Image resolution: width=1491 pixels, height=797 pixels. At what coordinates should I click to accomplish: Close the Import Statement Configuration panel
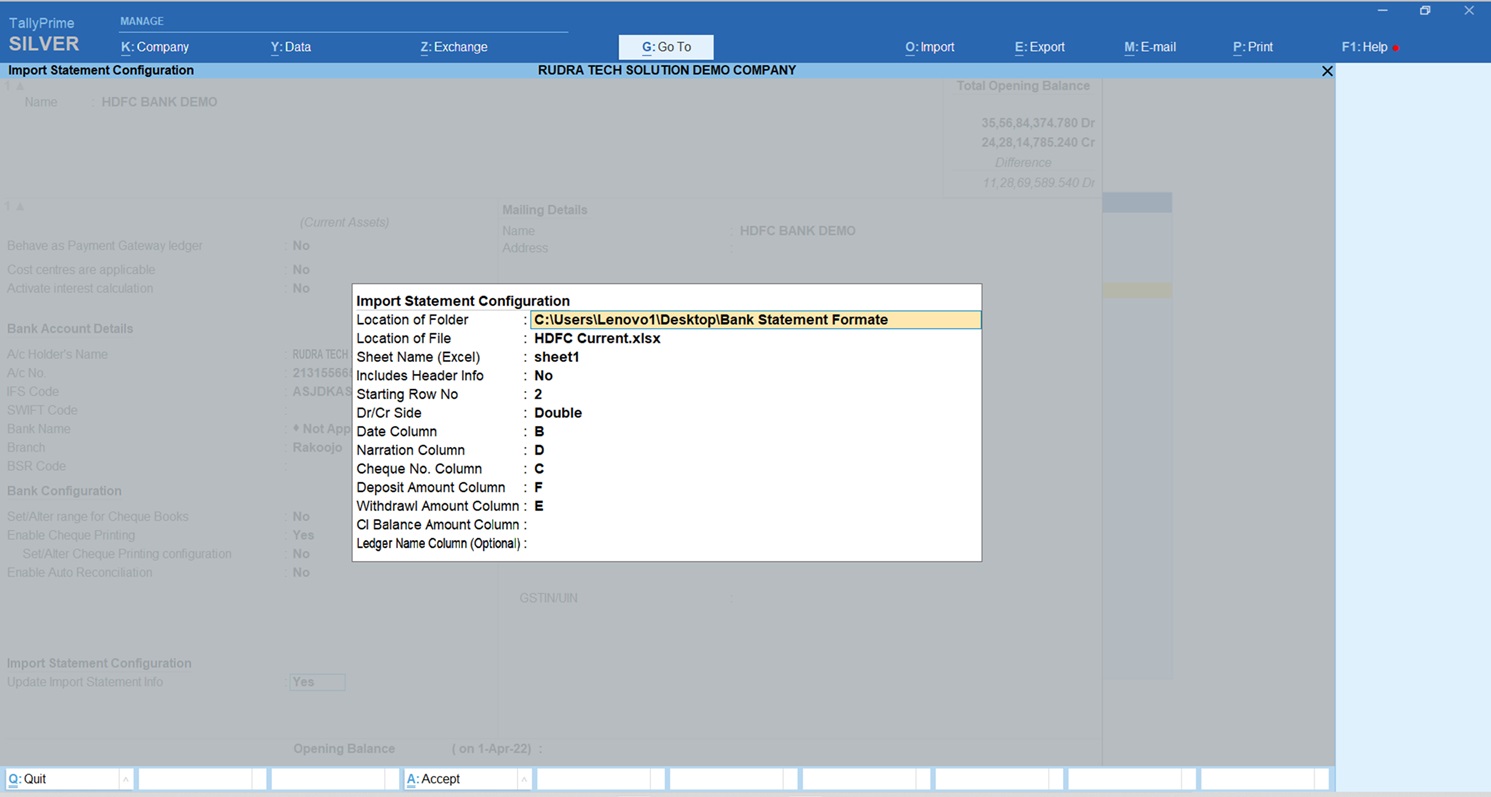pyautogui.click(x=1327, y=71)
